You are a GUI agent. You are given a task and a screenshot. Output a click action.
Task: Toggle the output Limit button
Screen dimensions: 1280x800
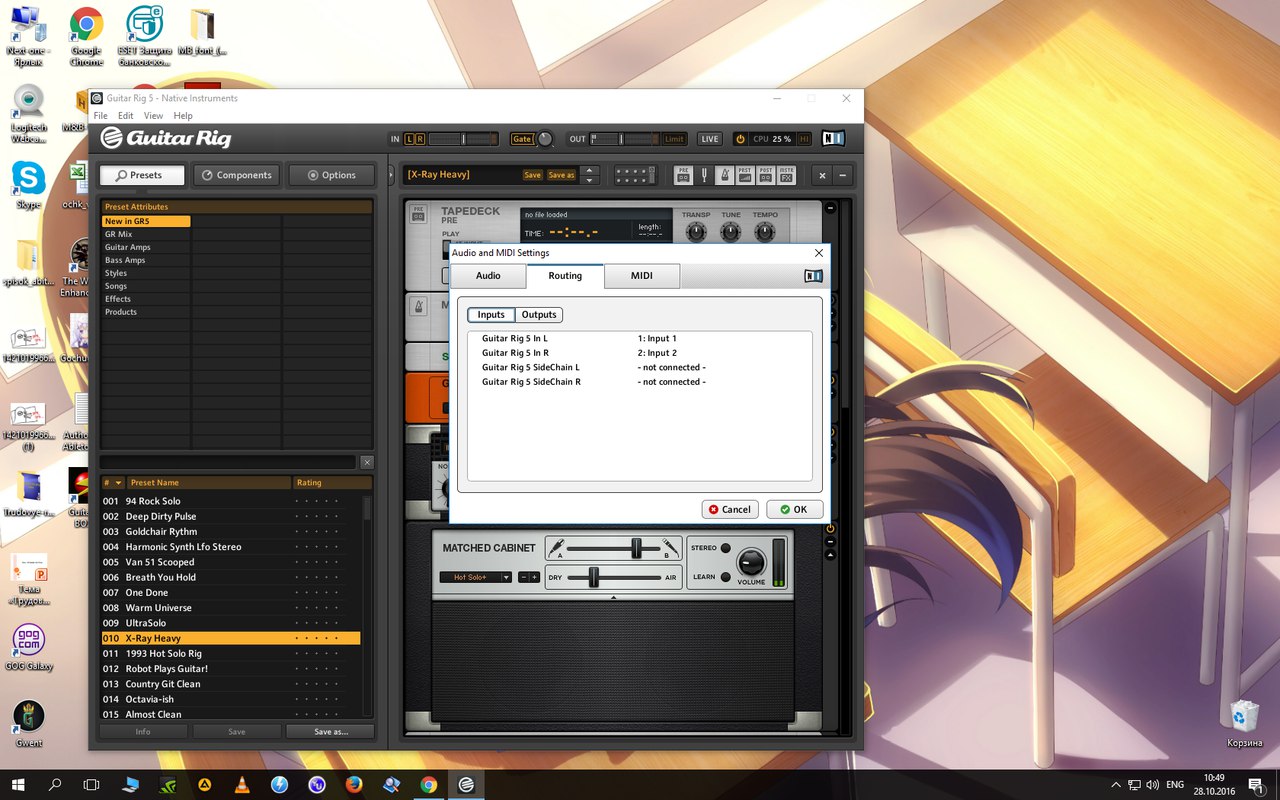675,139
